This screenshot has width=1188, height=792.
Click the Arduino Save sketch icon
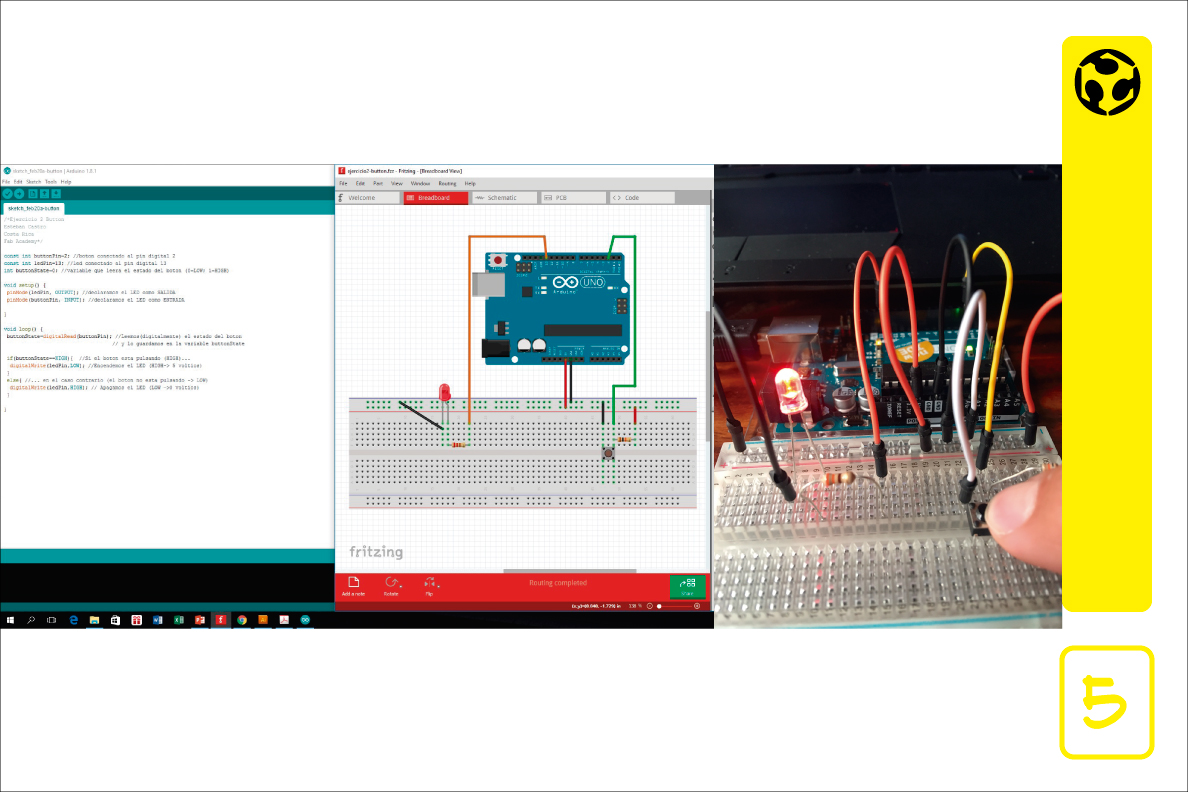56,194
